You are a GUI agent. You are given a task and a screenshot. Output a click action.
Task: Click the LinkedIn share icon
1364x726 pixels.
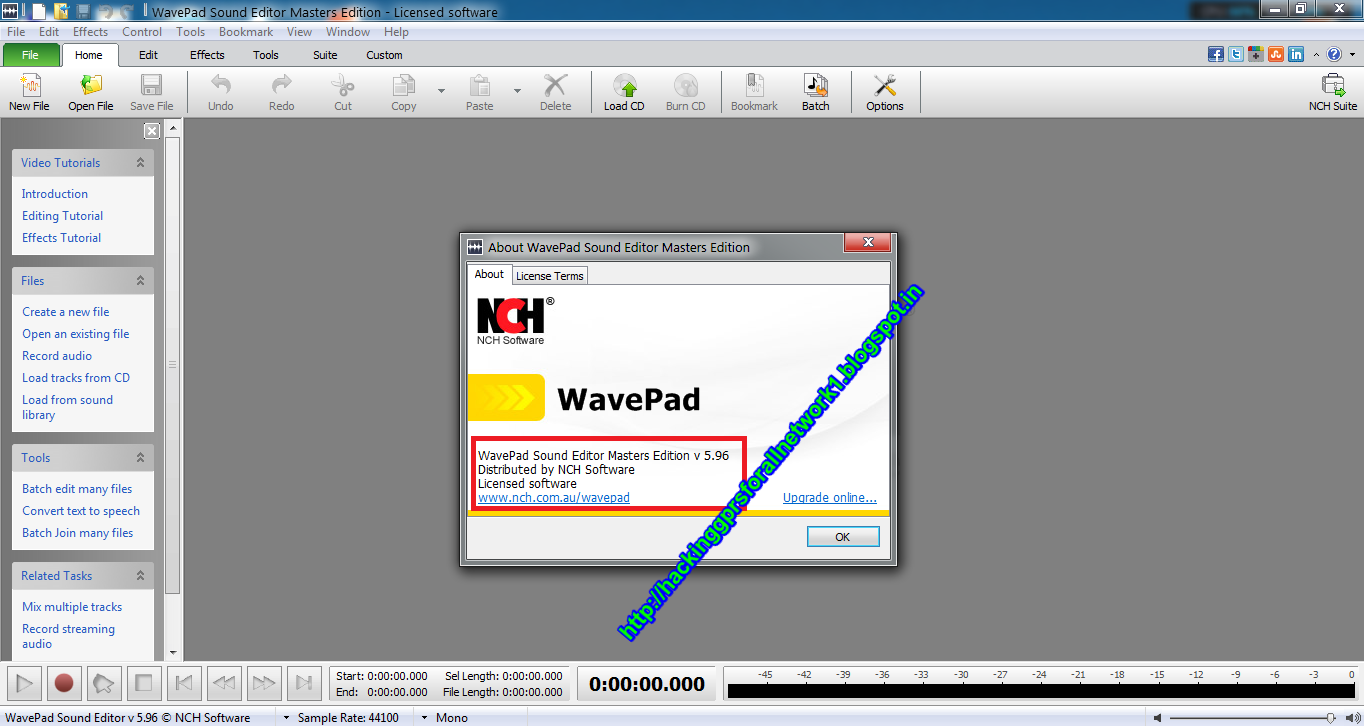(x=1296, y=55)
